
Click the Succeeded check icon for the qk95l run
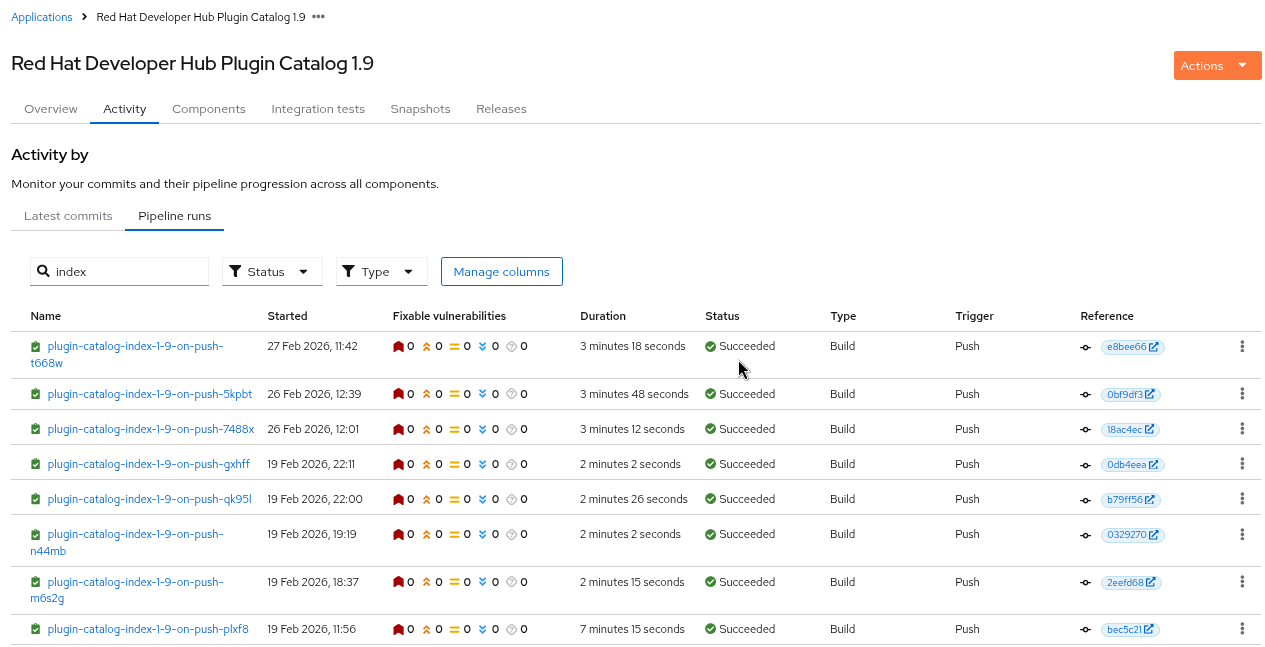pos(710,499)
